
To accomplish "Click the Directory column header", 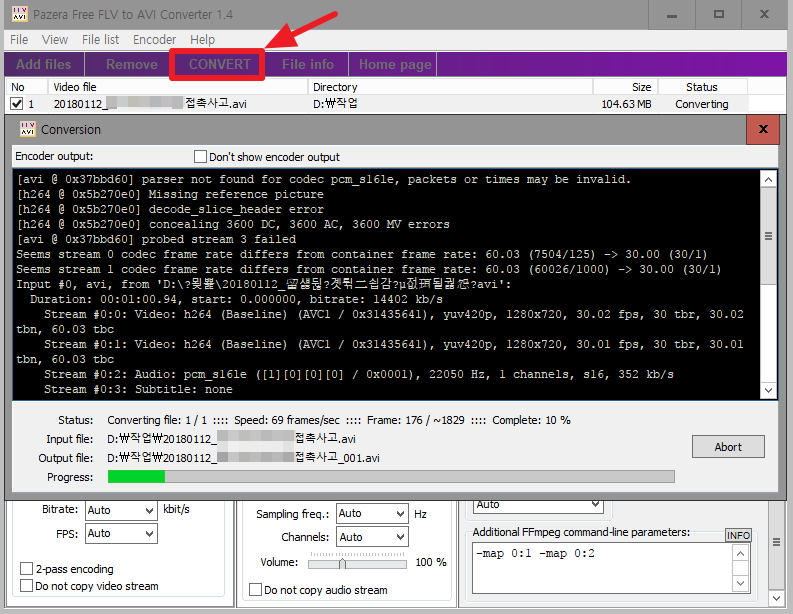I will [450, 87].
